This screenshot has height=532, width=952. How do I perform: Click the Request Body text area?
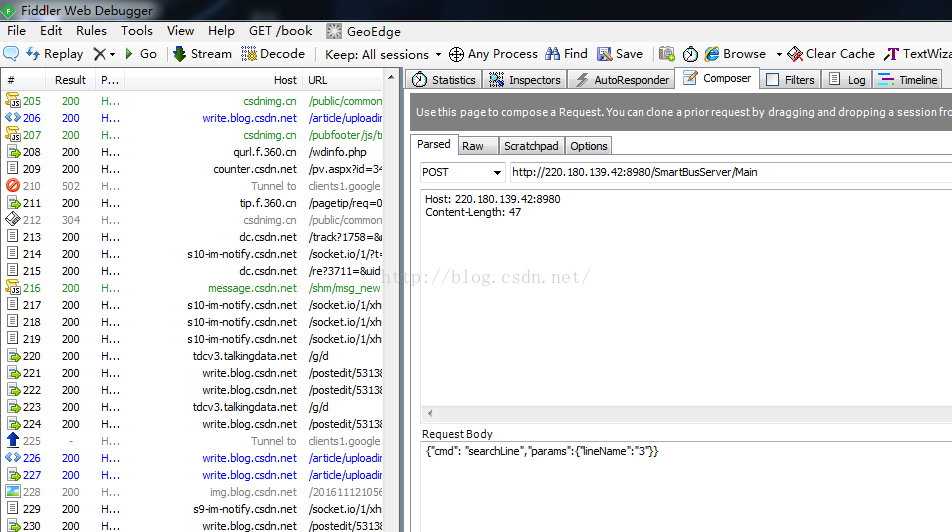(x=686, y=487)
